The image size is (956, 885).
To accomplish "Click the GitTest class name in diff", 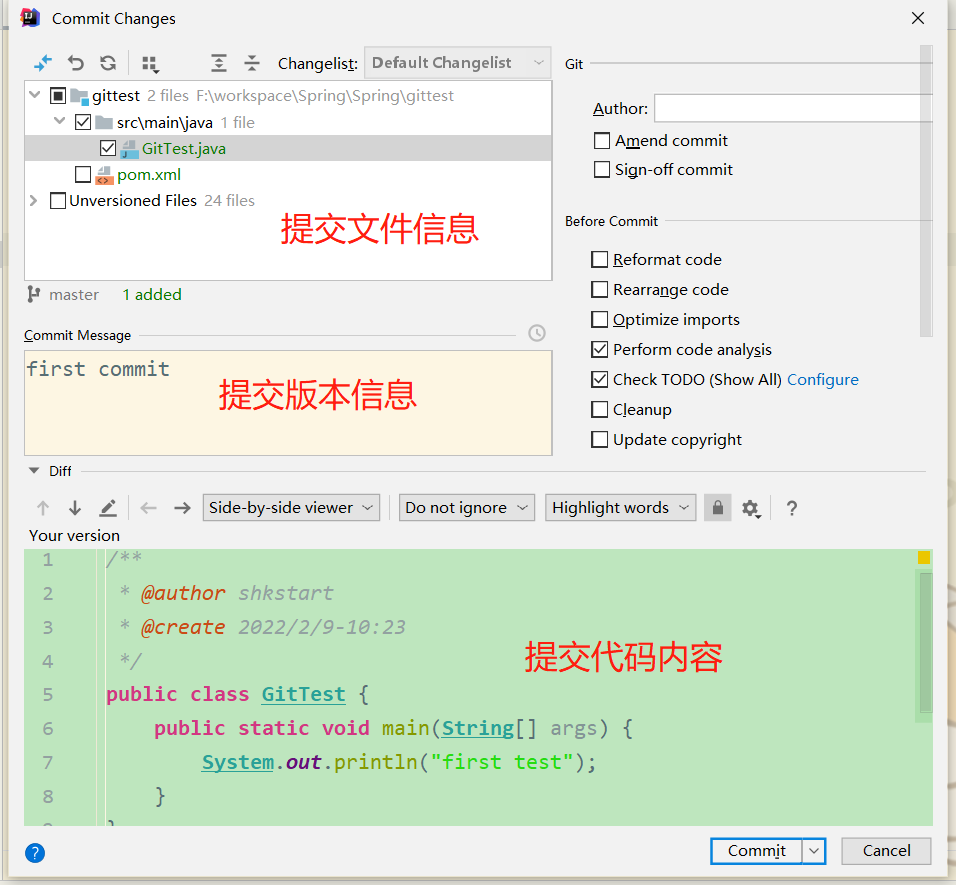I will click(303, 694).
